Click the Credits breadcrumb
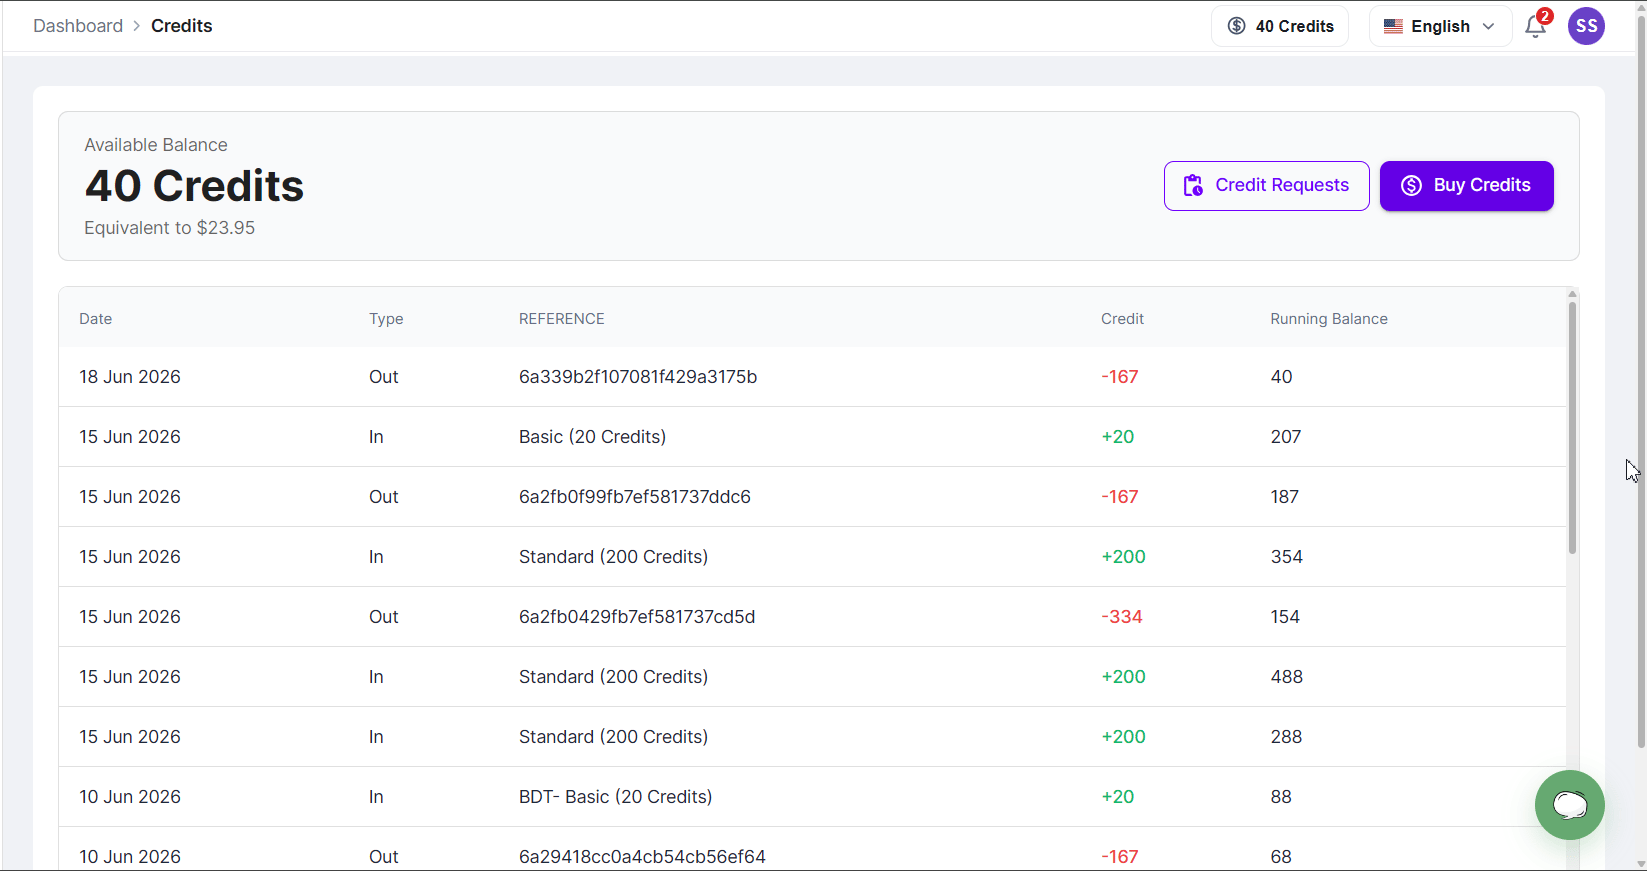The width and height of the screenshot is (1647, 871). tap(182, 26)
